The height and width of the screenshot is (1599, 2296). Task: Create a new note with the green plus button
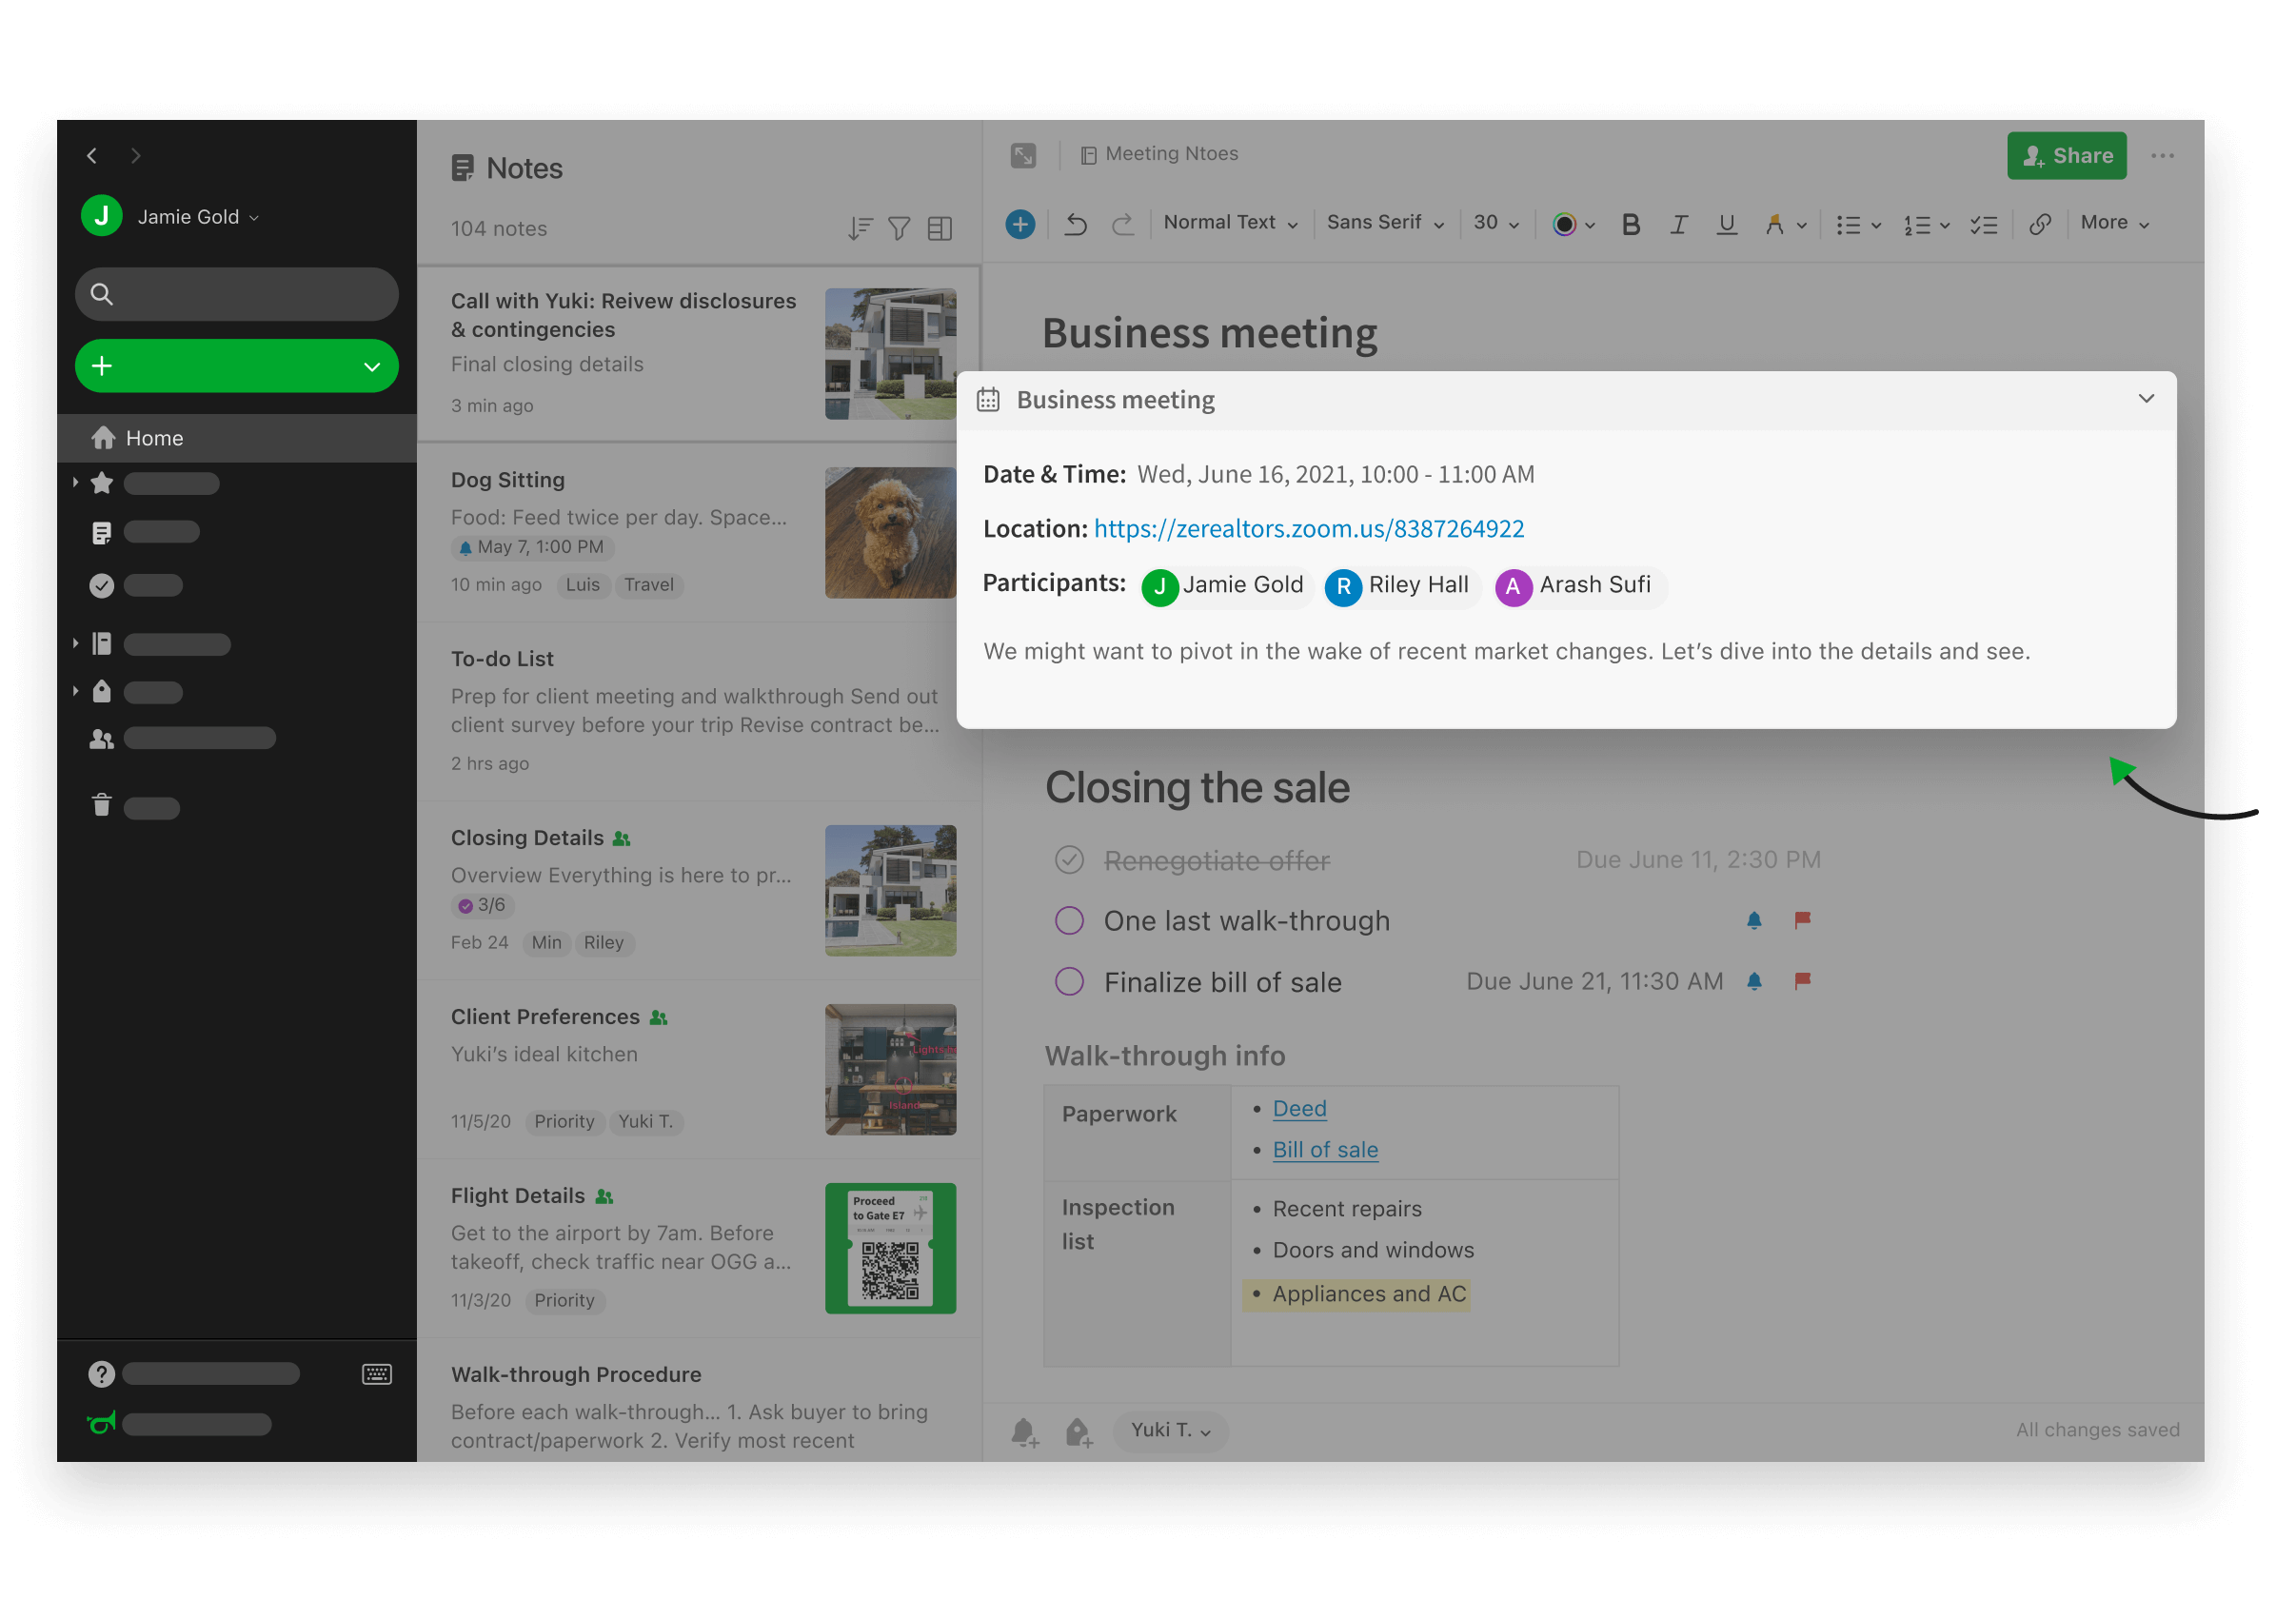tap(102, 366)
